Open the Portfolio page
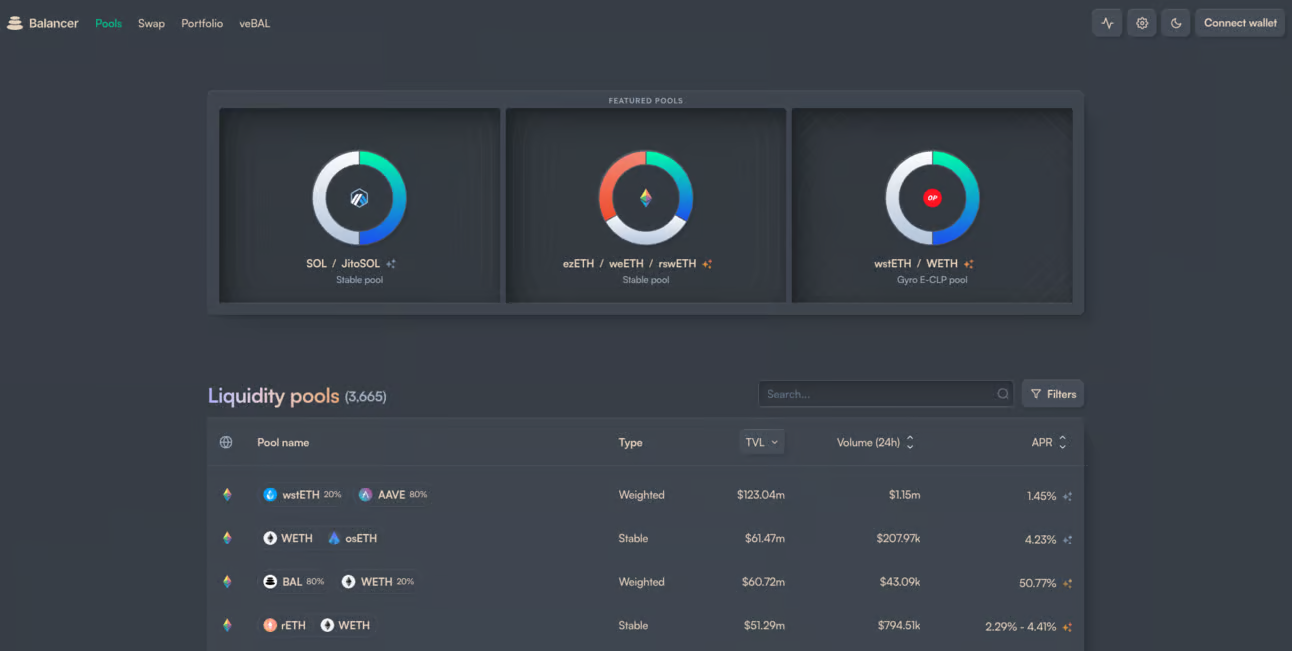1292x651 pixels. point(202,23)
